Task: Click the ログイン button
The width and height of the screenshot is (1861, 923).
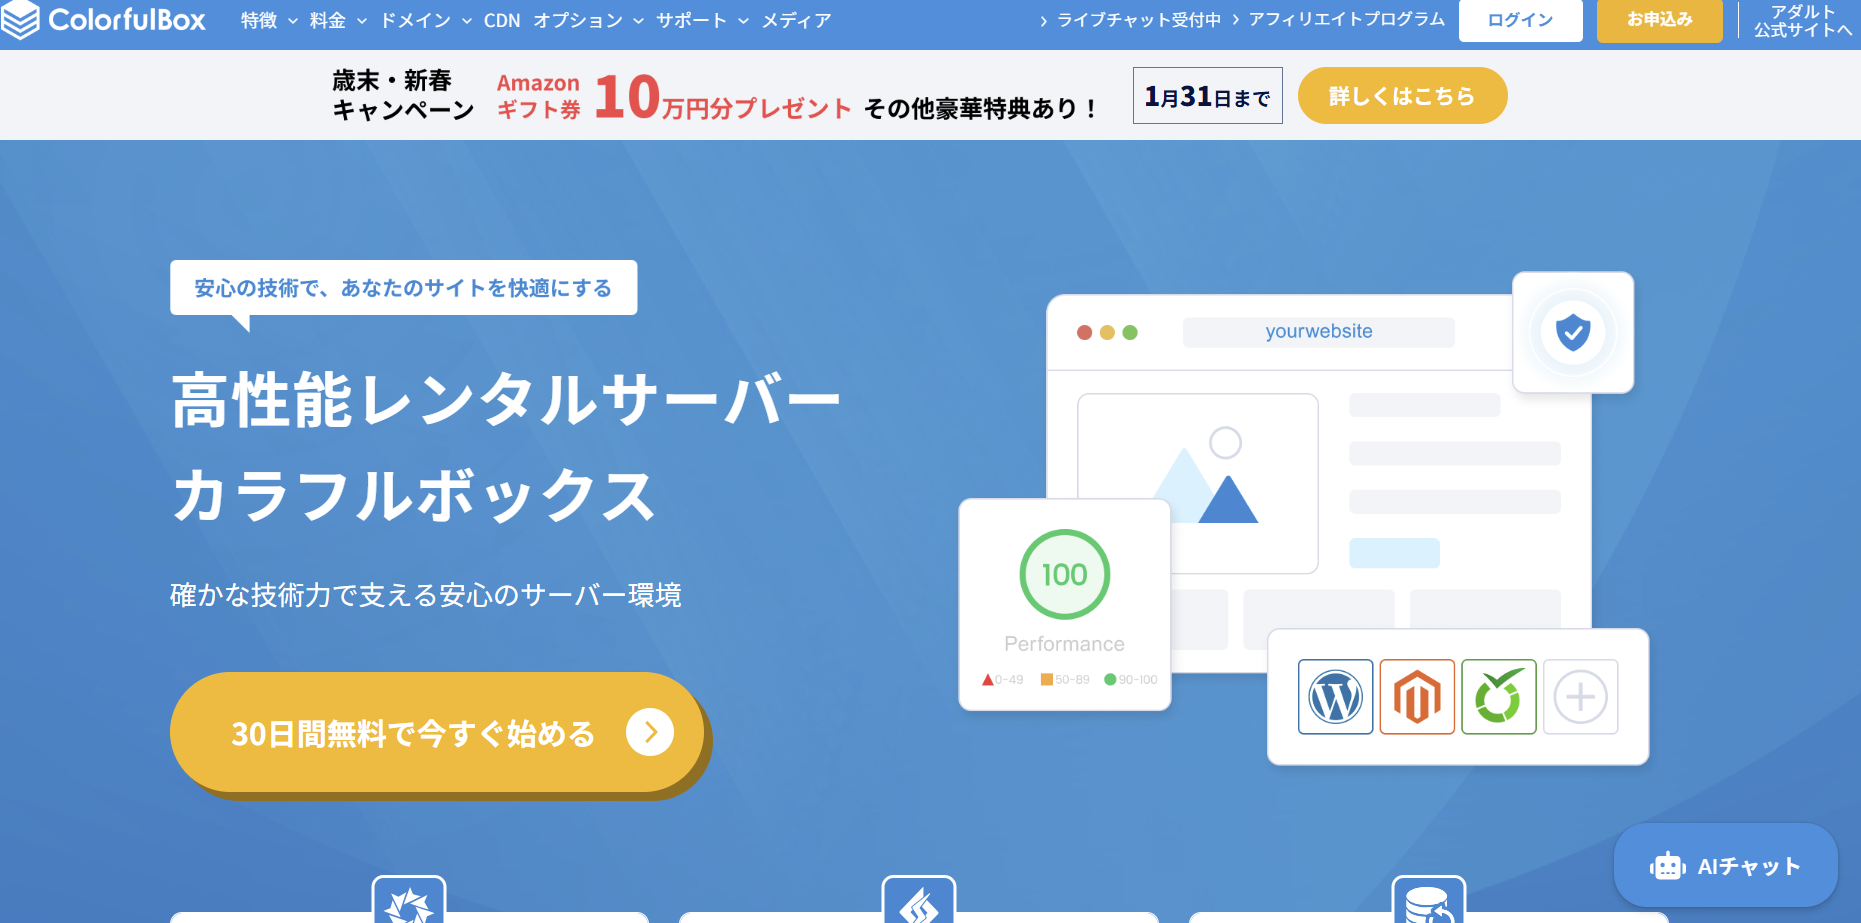Action: tap(1520, 20)
